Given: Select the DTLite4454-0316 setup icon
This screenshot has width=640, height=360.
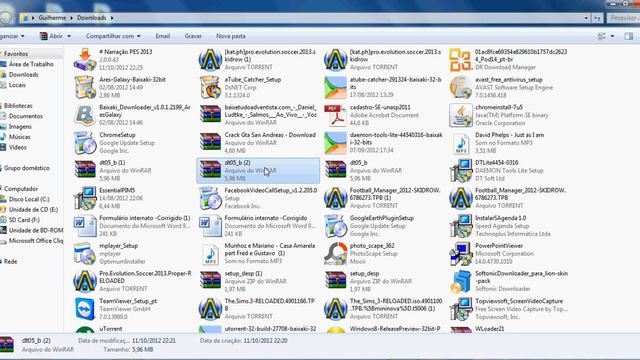Looking at the screenshot, I should [x=461, y=170].
